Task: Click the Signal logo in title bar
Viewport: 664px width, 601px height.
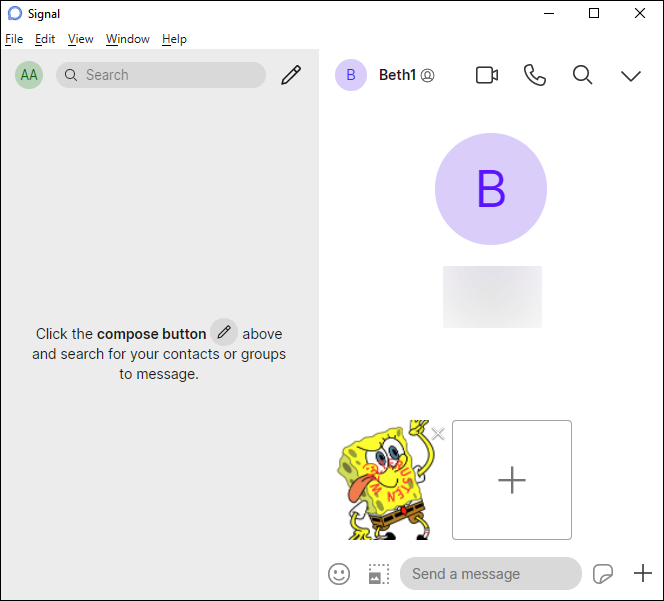Action: pos(15,14)
